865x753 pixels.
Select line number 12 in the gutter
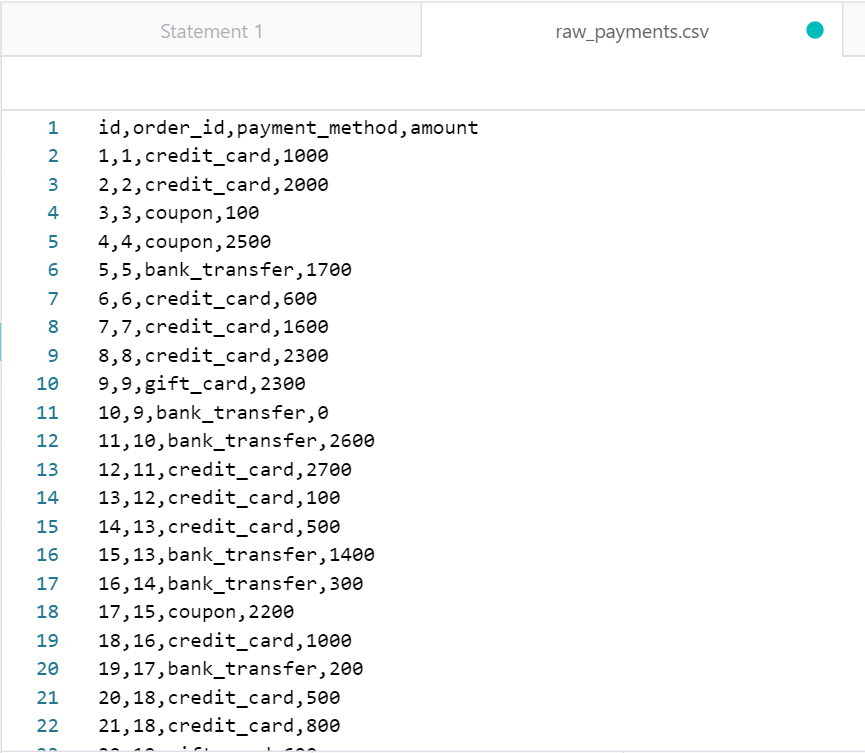coord(48,441)
